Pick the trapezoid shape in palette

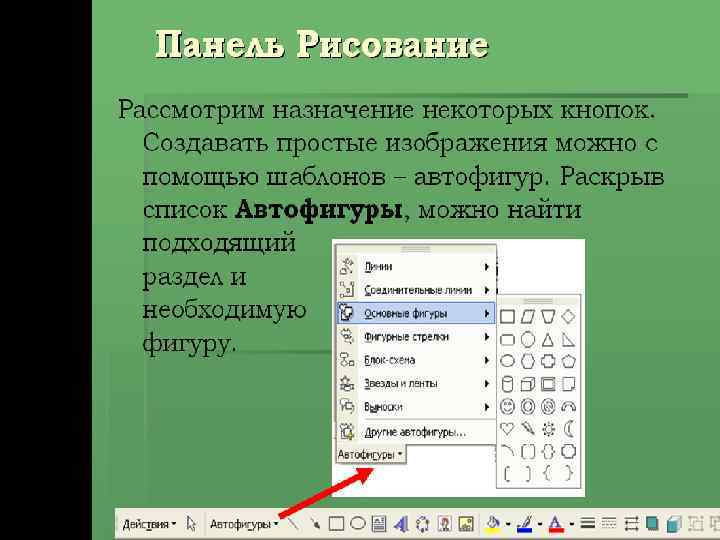point(548,316)
